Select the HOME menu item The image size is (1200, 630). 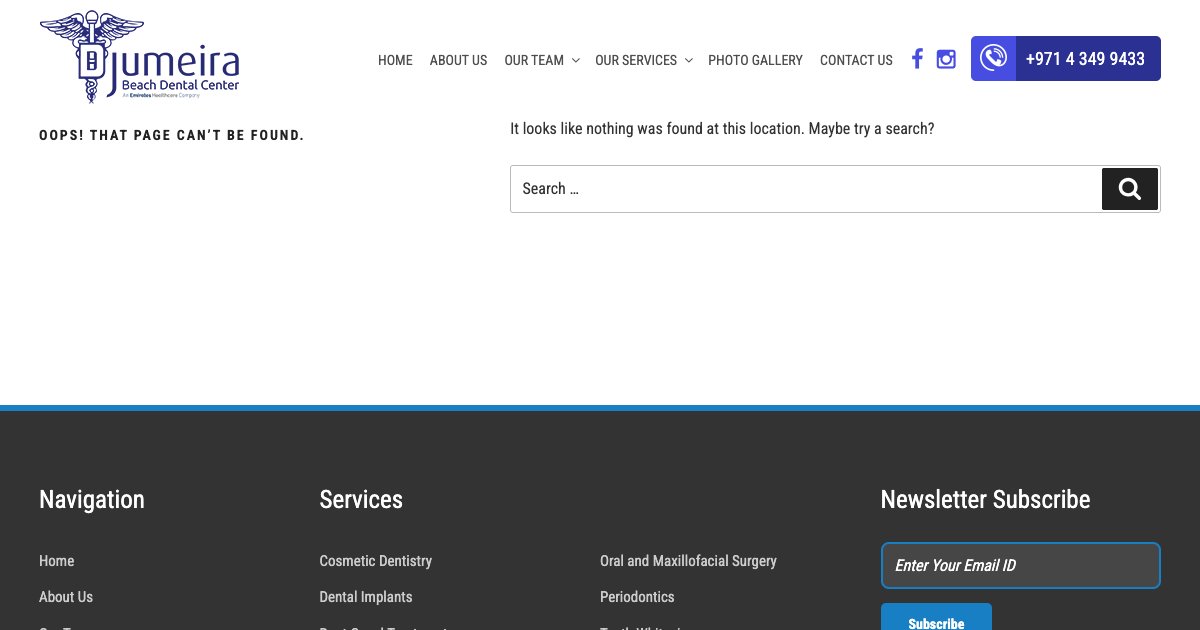[395, 60]
